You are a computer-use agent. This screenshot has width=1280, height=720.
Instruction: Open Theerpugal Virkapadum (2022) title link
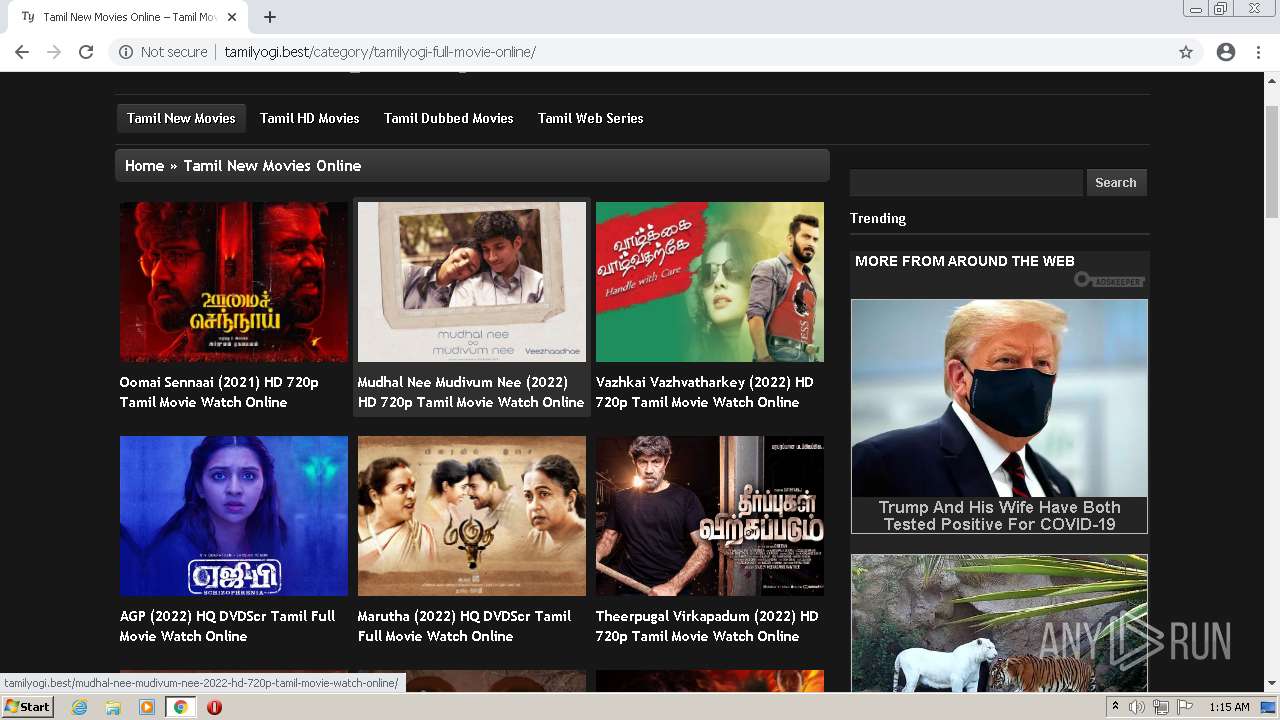707,626
